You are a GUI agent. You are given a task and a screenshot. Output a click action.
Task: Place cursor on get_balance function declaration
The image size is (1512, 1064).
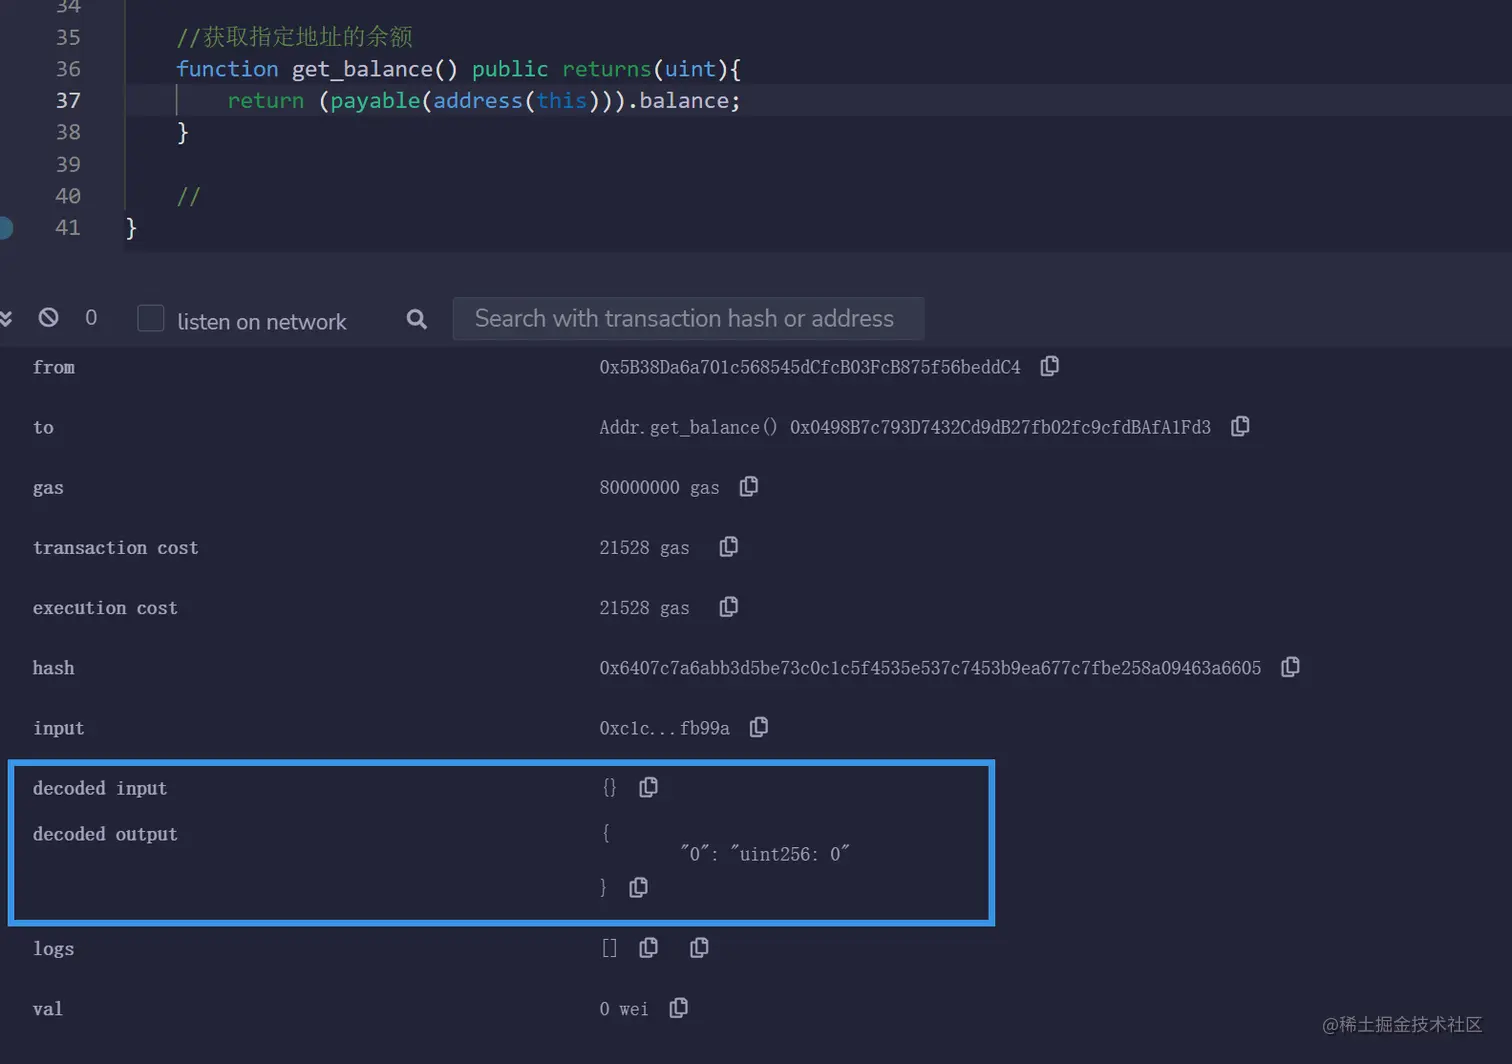click(x=458, y=69)
